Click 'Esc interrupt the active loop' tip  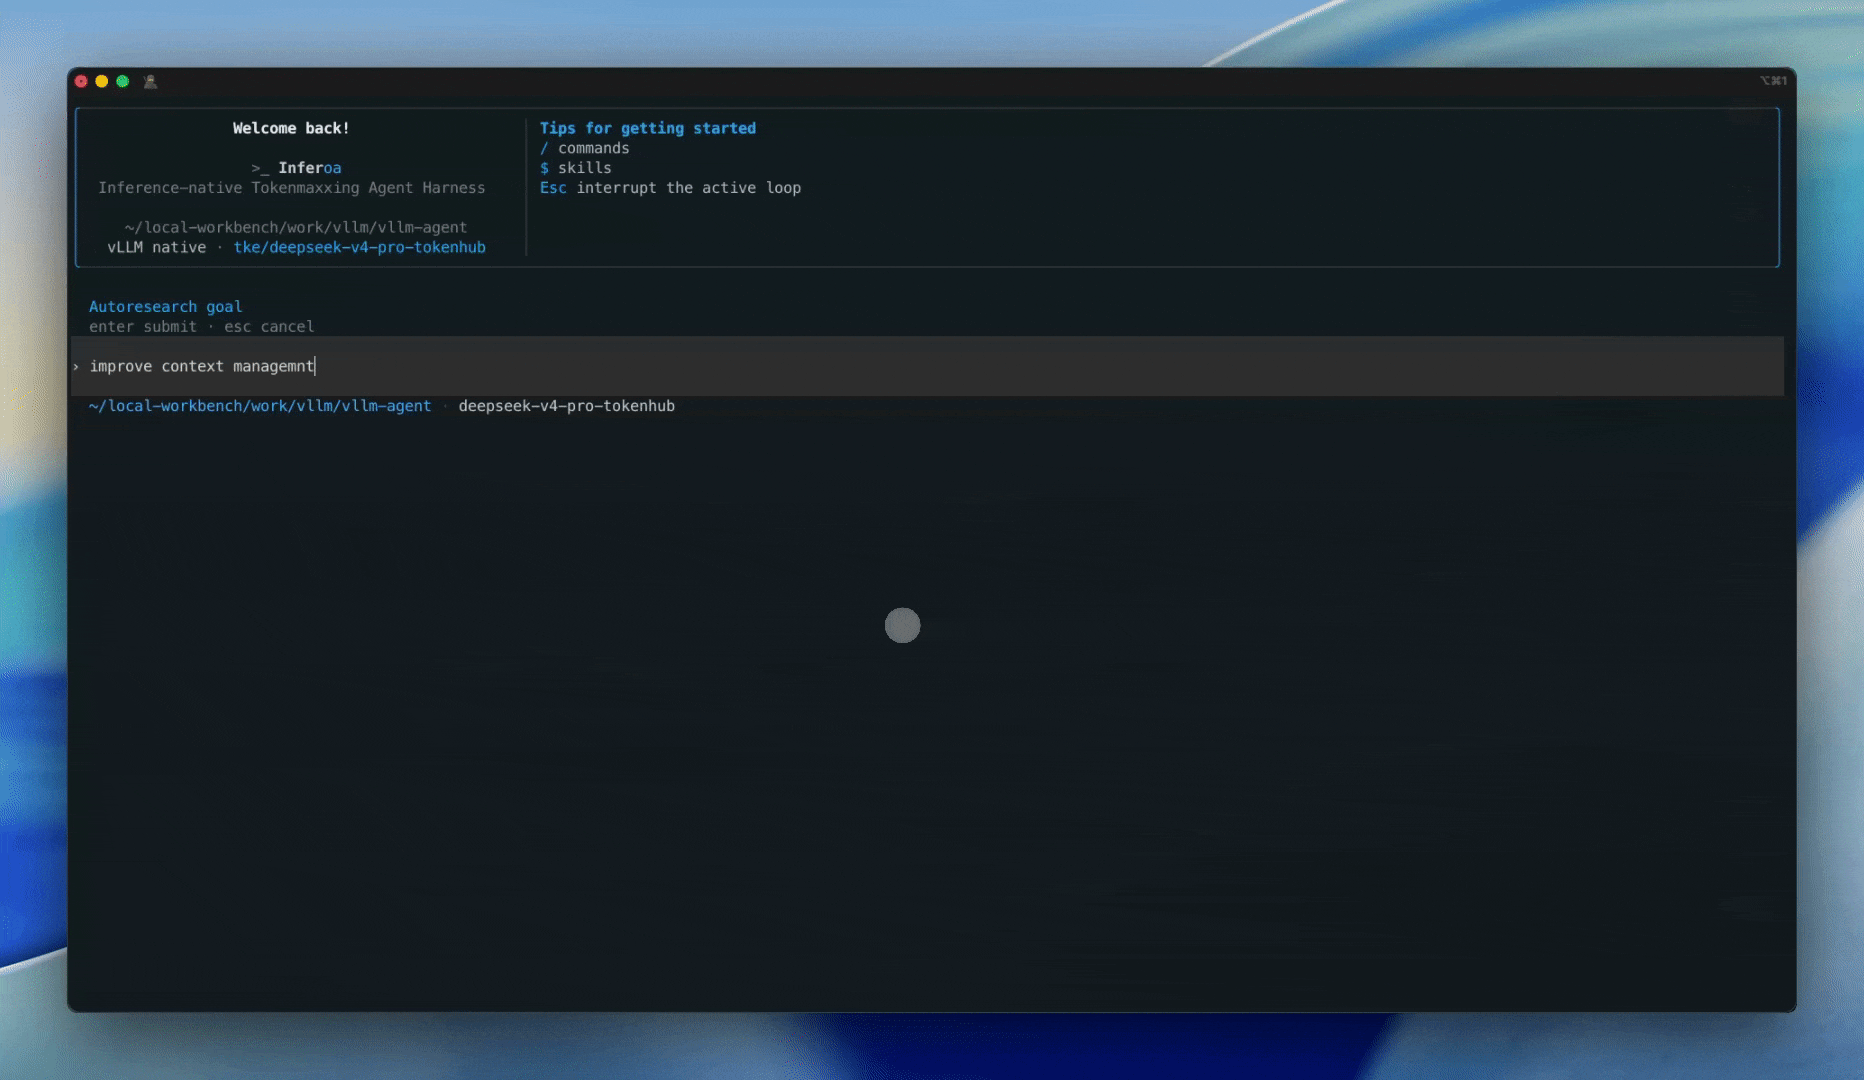670,188
